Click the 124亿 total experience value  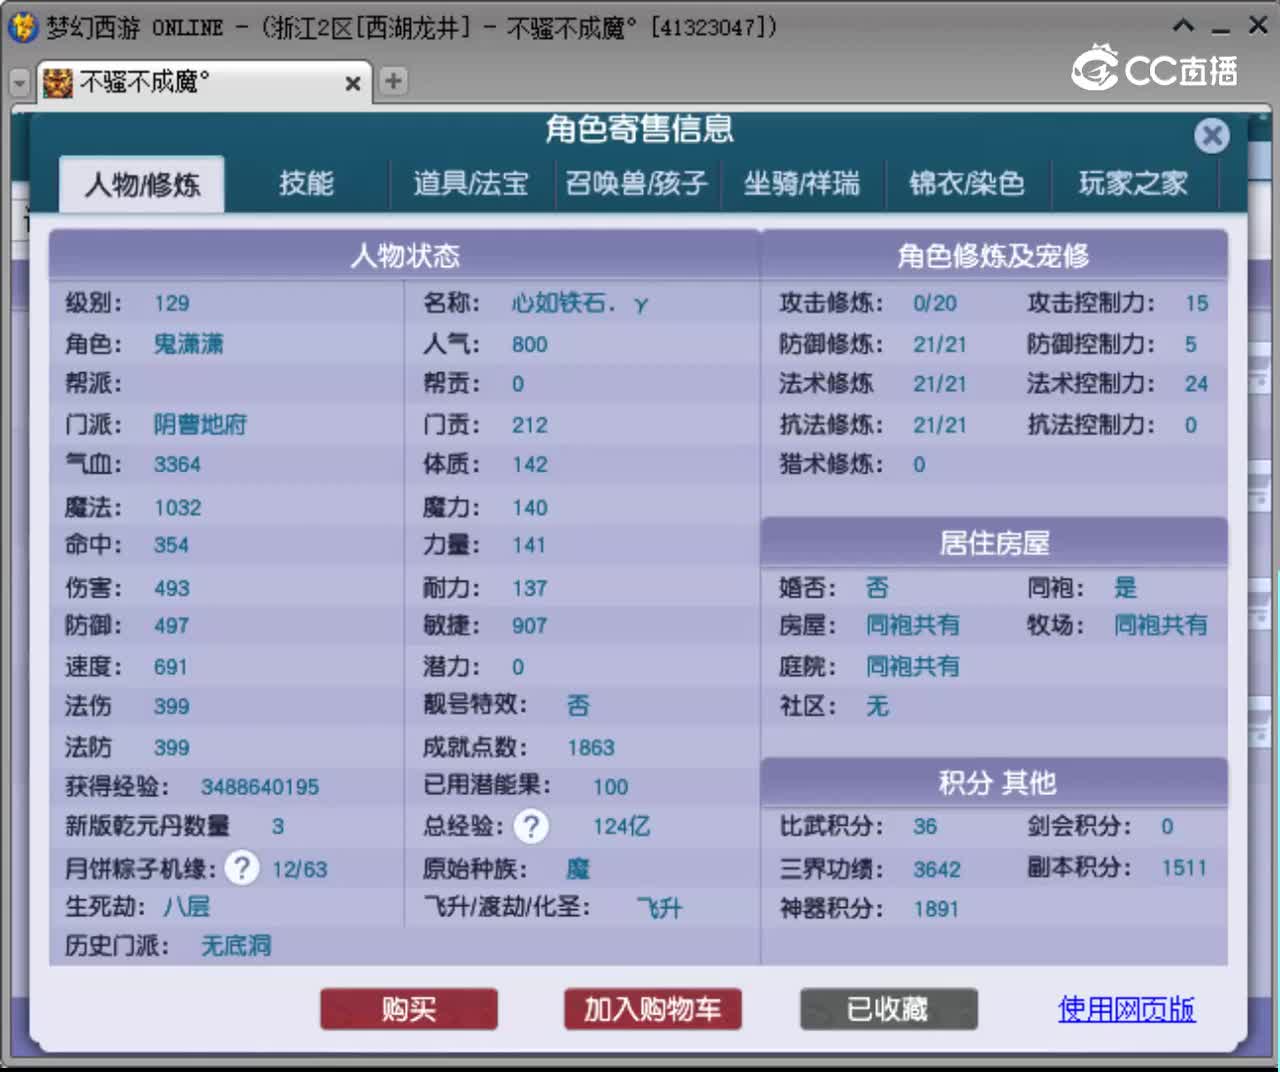tap(621, 826)
